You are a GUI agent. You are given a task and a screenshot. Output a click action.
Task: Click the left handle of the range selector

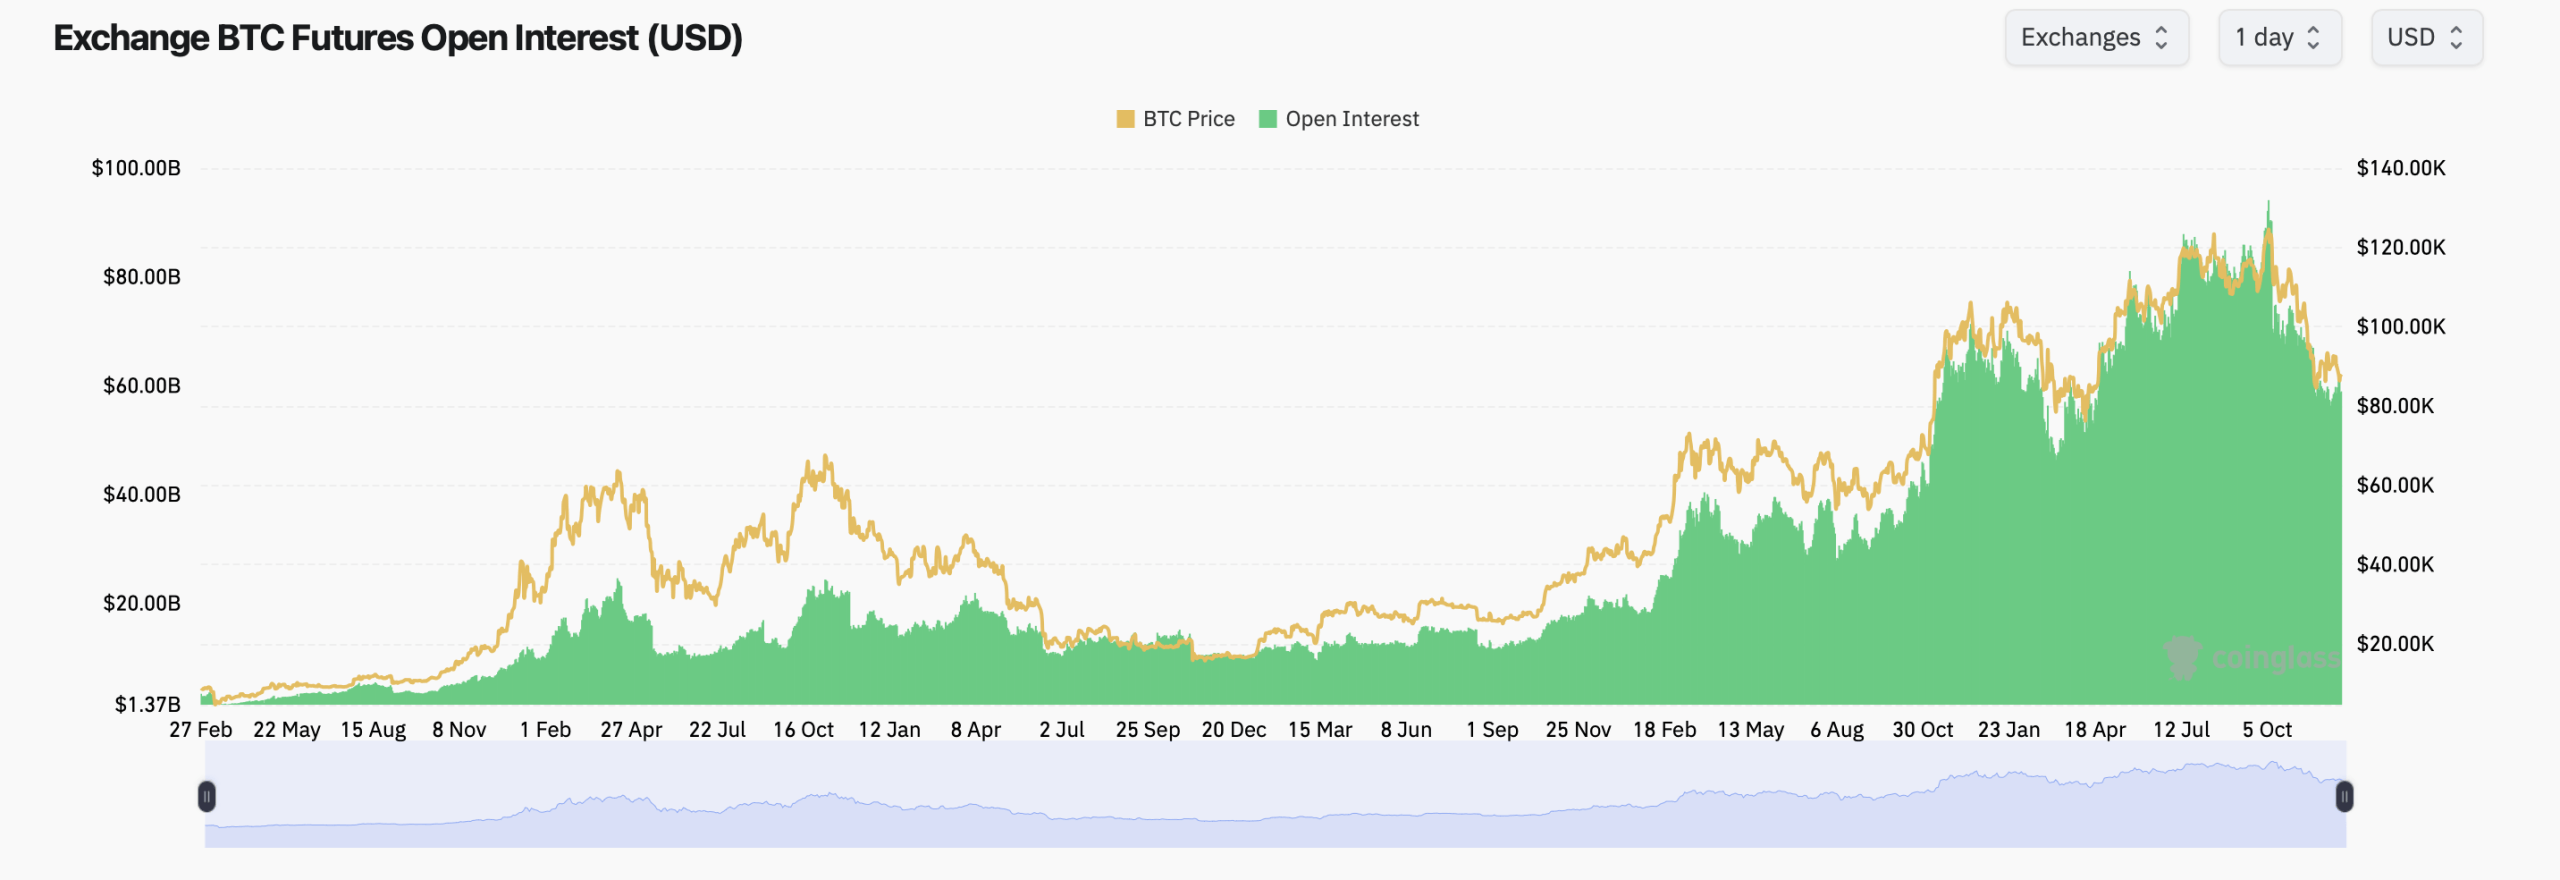coord(207,797)
